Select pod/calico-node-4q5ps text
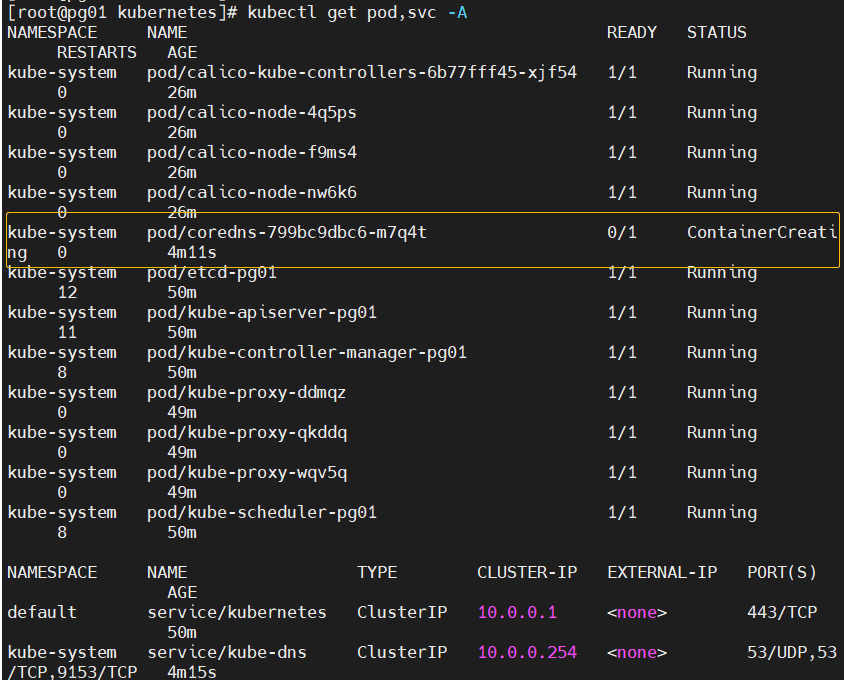This screenshot has height=680, width=844. [251, 113]
